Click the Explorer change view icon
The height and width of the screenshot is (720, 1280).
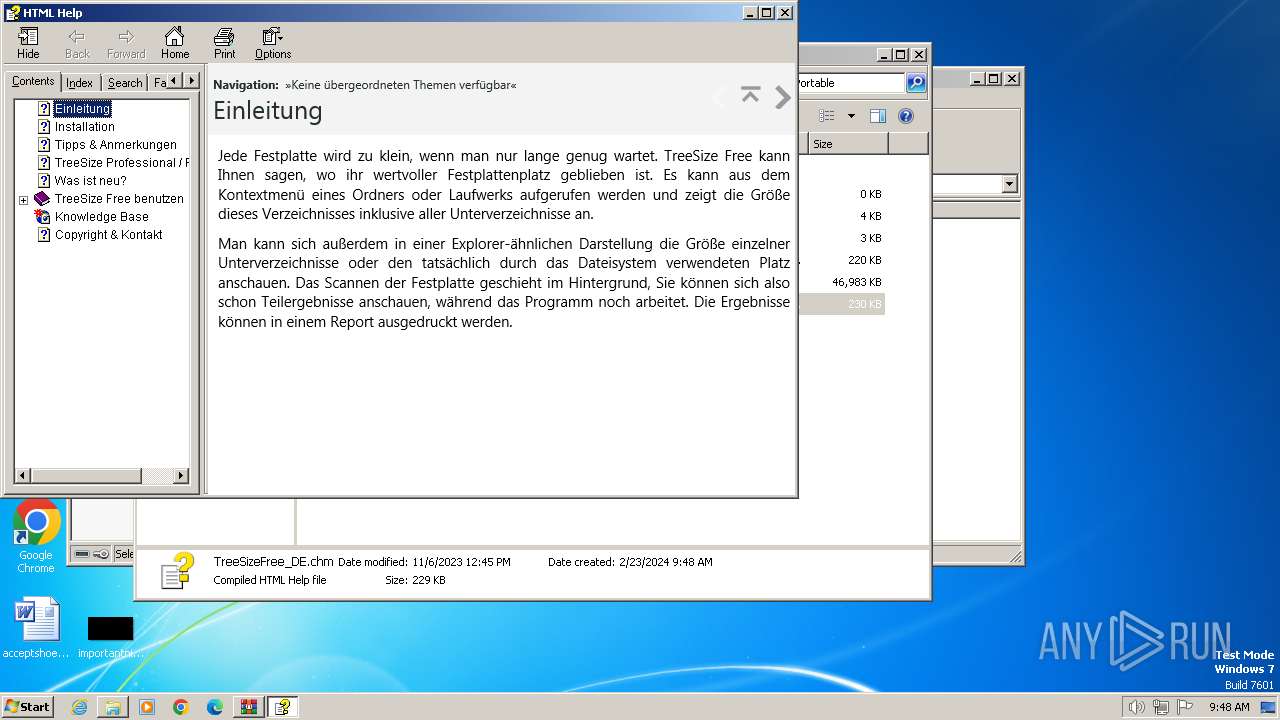(x=827, y=116)
